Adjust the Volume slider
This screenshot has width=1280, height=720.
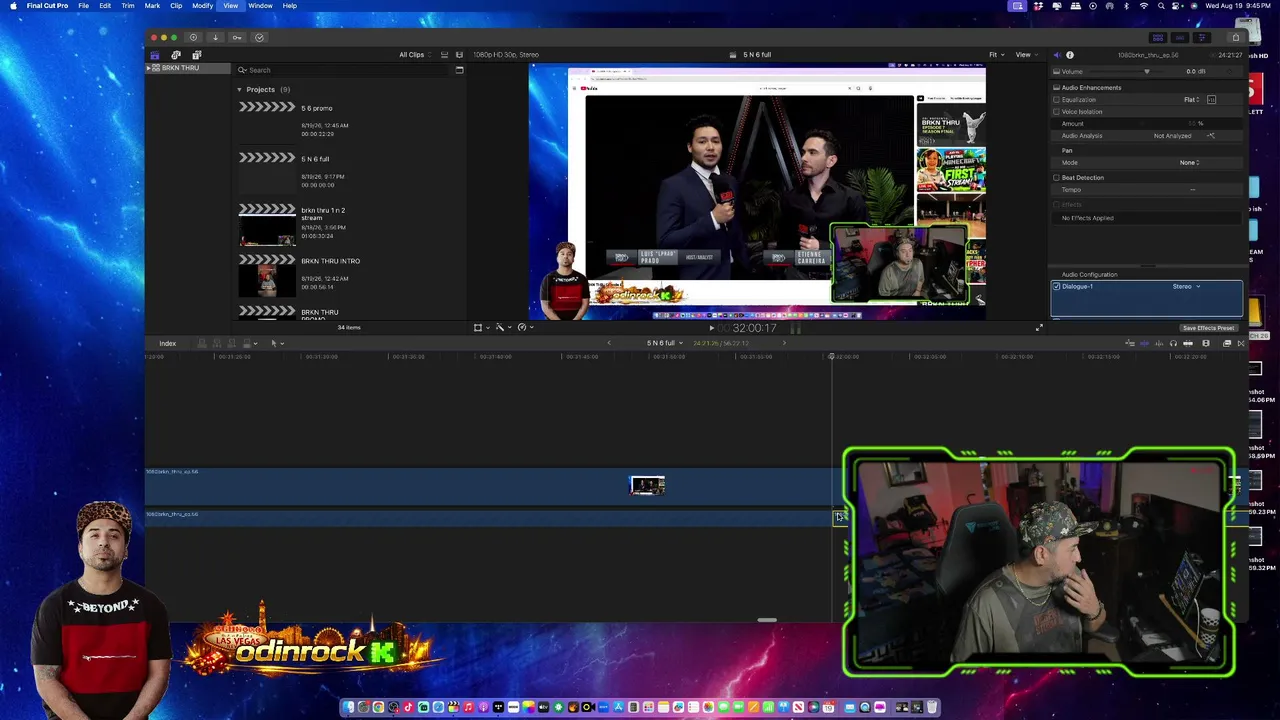pyautogui.click(x=1147, y=72)
